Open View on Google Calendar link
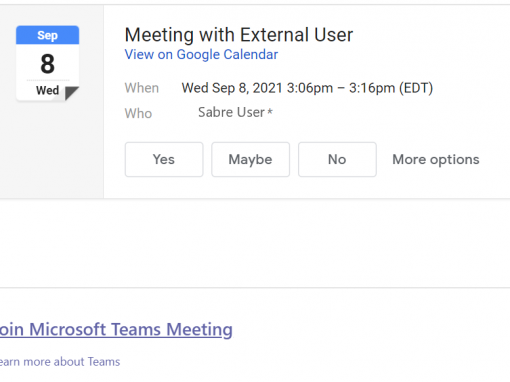The image size is (510, 382). point(201,55)
